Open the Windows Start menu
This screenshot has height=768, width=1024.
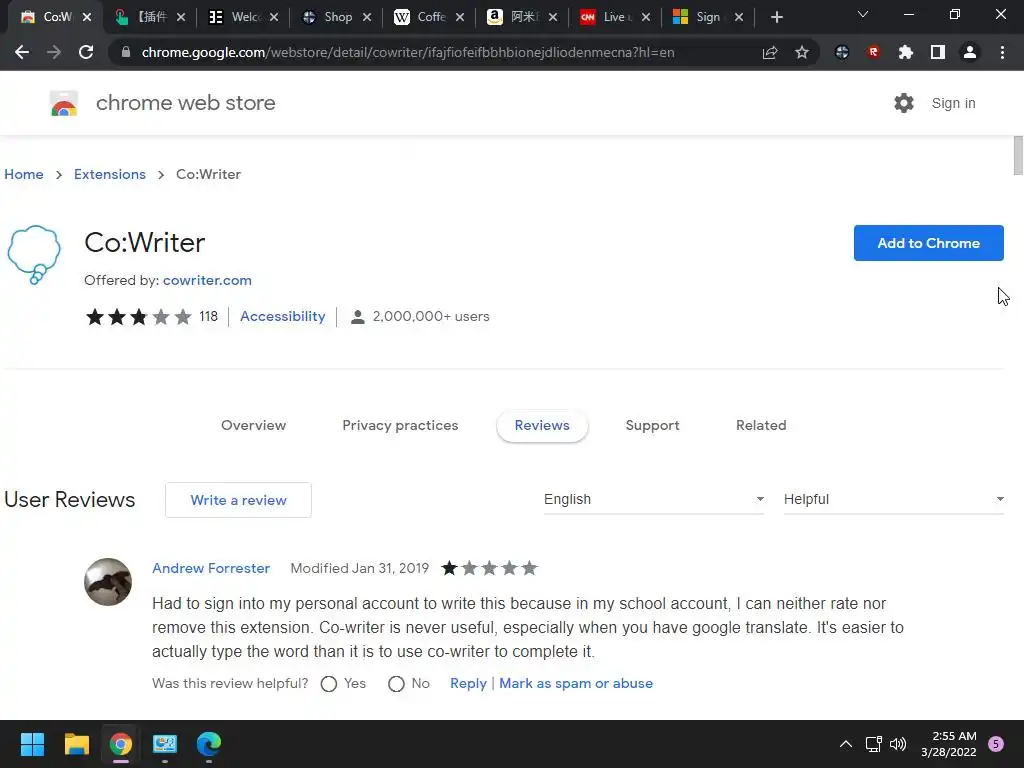click(32, 744)
